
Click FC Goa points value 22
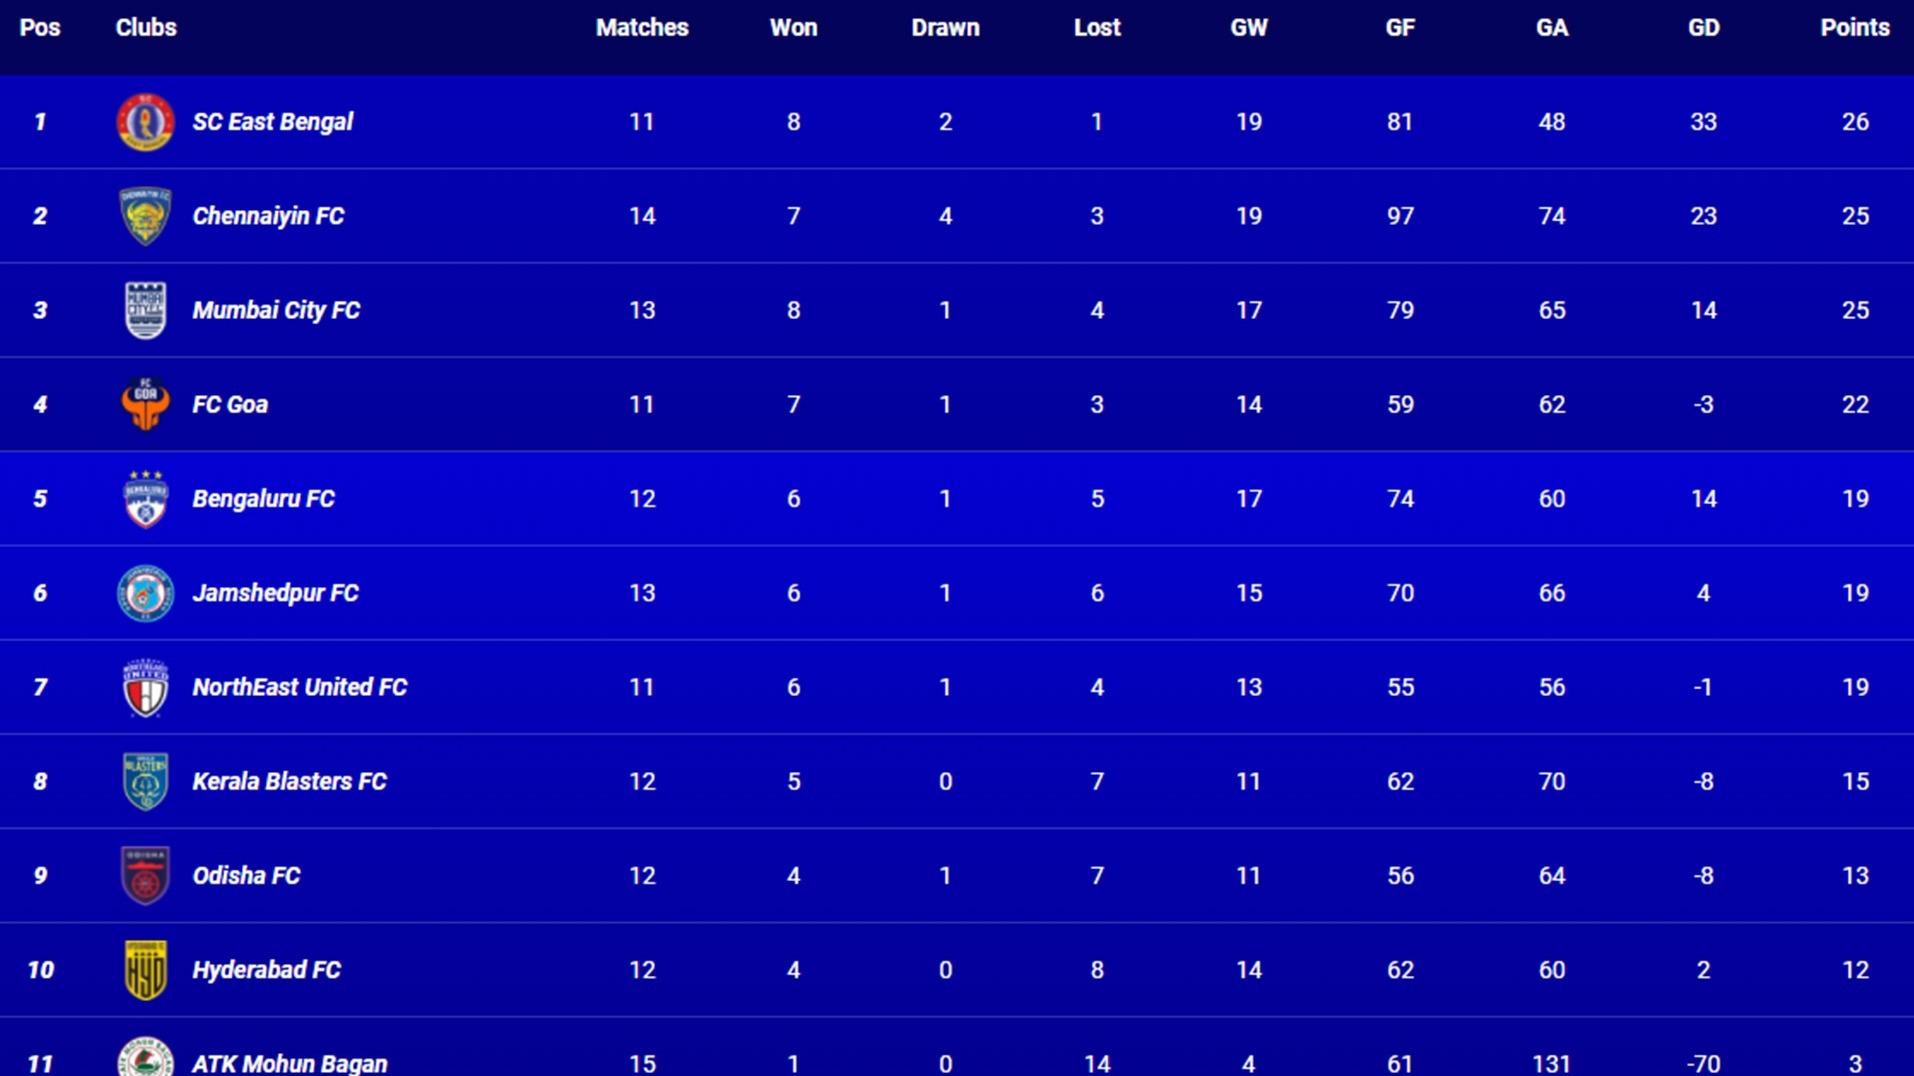(1855, 404)
